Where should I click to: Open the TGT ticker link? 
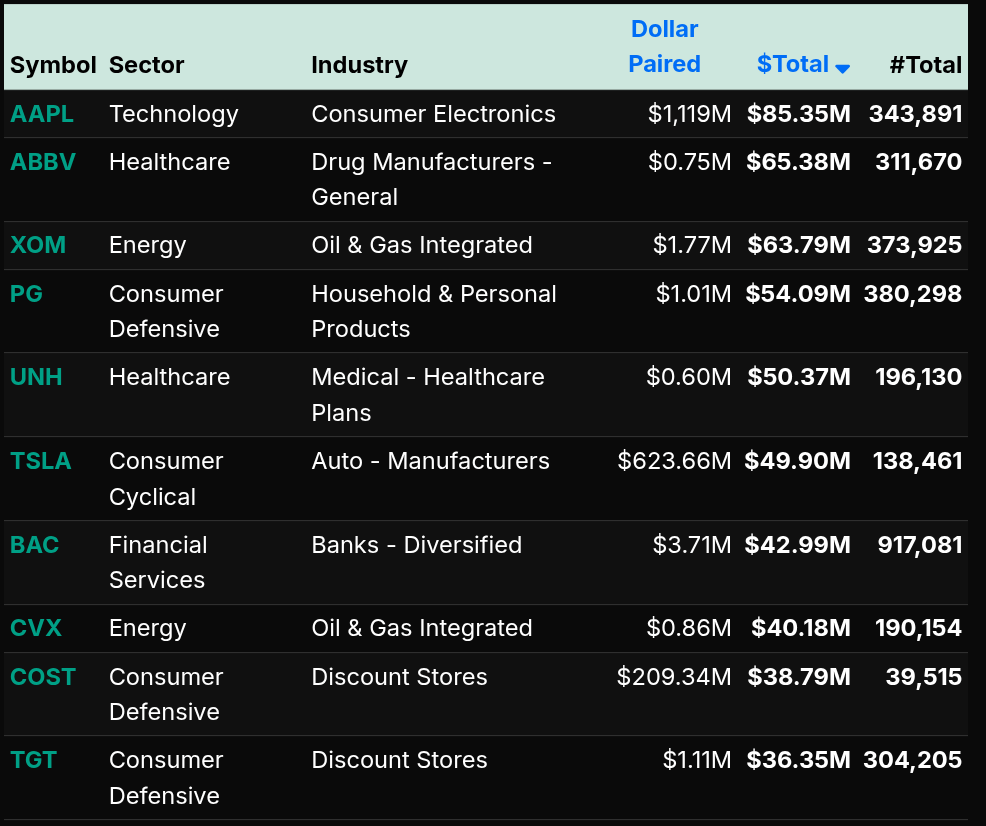[33, 760]
